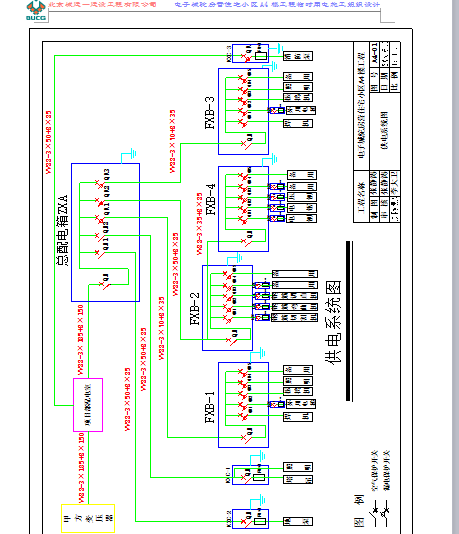Click the blue header project title text
This screenshot has height=534, width=459.
tap(277, 5)
